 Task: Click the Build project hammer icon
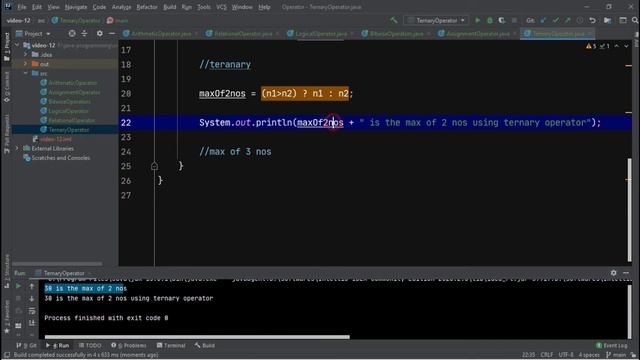tap(393, 20)
